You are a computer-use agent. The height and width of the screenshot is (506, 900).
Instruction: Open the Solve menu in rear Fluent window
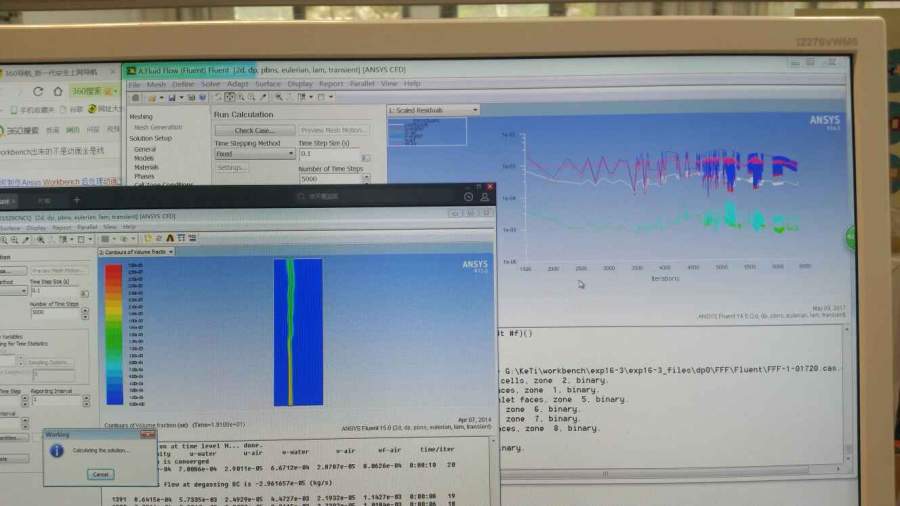pos(211,84)
